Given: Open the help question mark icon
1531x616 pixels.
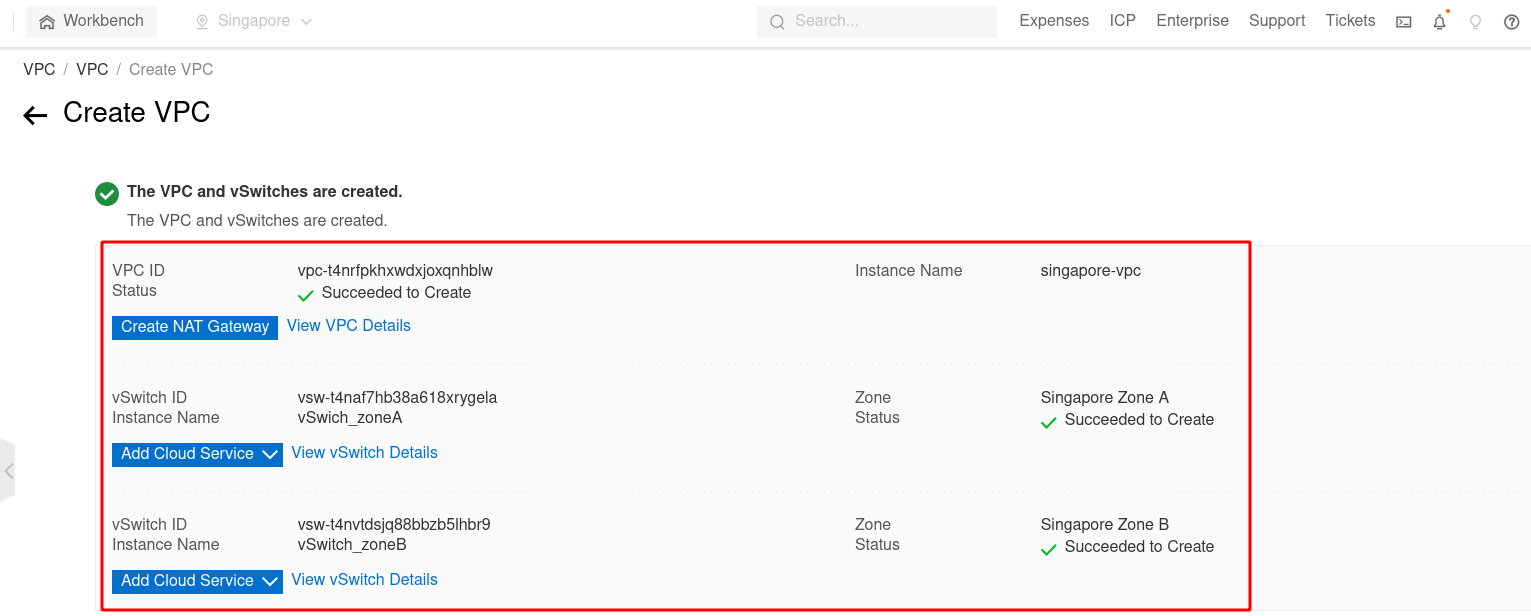Looking at the screenshot, I should (1511, 22).
